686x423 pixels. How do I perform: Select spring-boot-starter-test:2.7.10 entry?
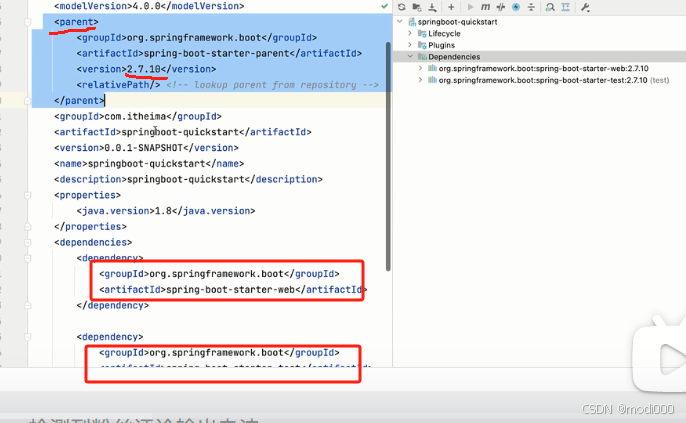click(x=543, y=80)
